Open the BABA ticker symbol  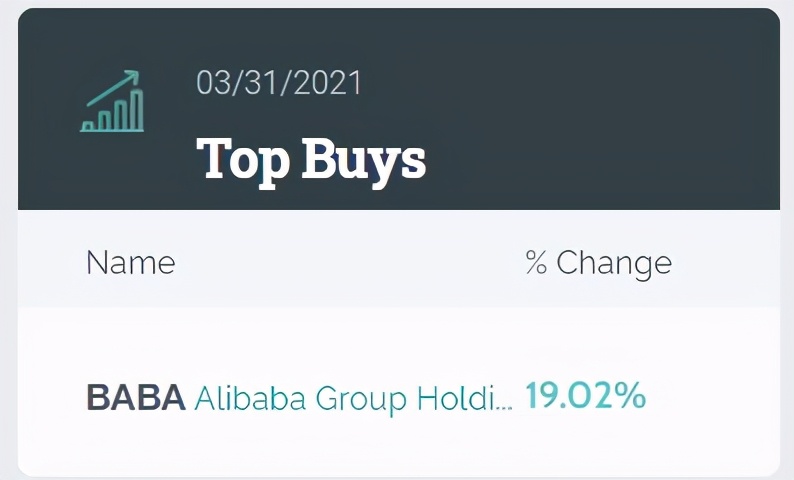point(136,397)
